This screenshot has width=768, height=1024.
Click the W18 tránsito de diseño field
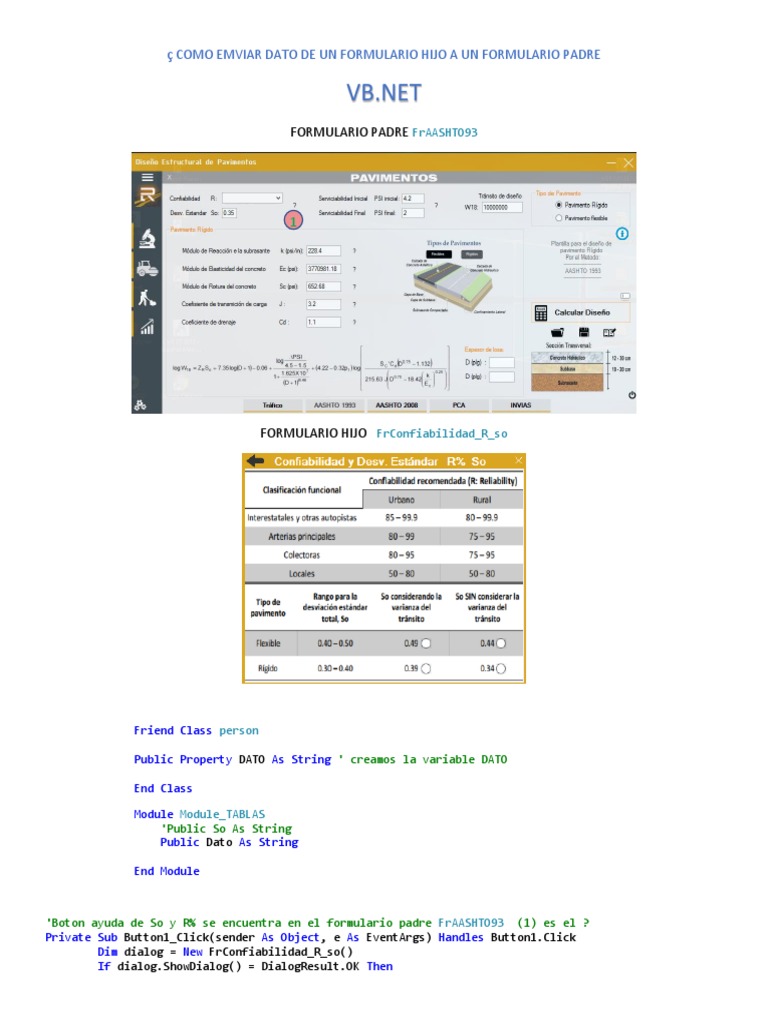[x=502, y=208]
